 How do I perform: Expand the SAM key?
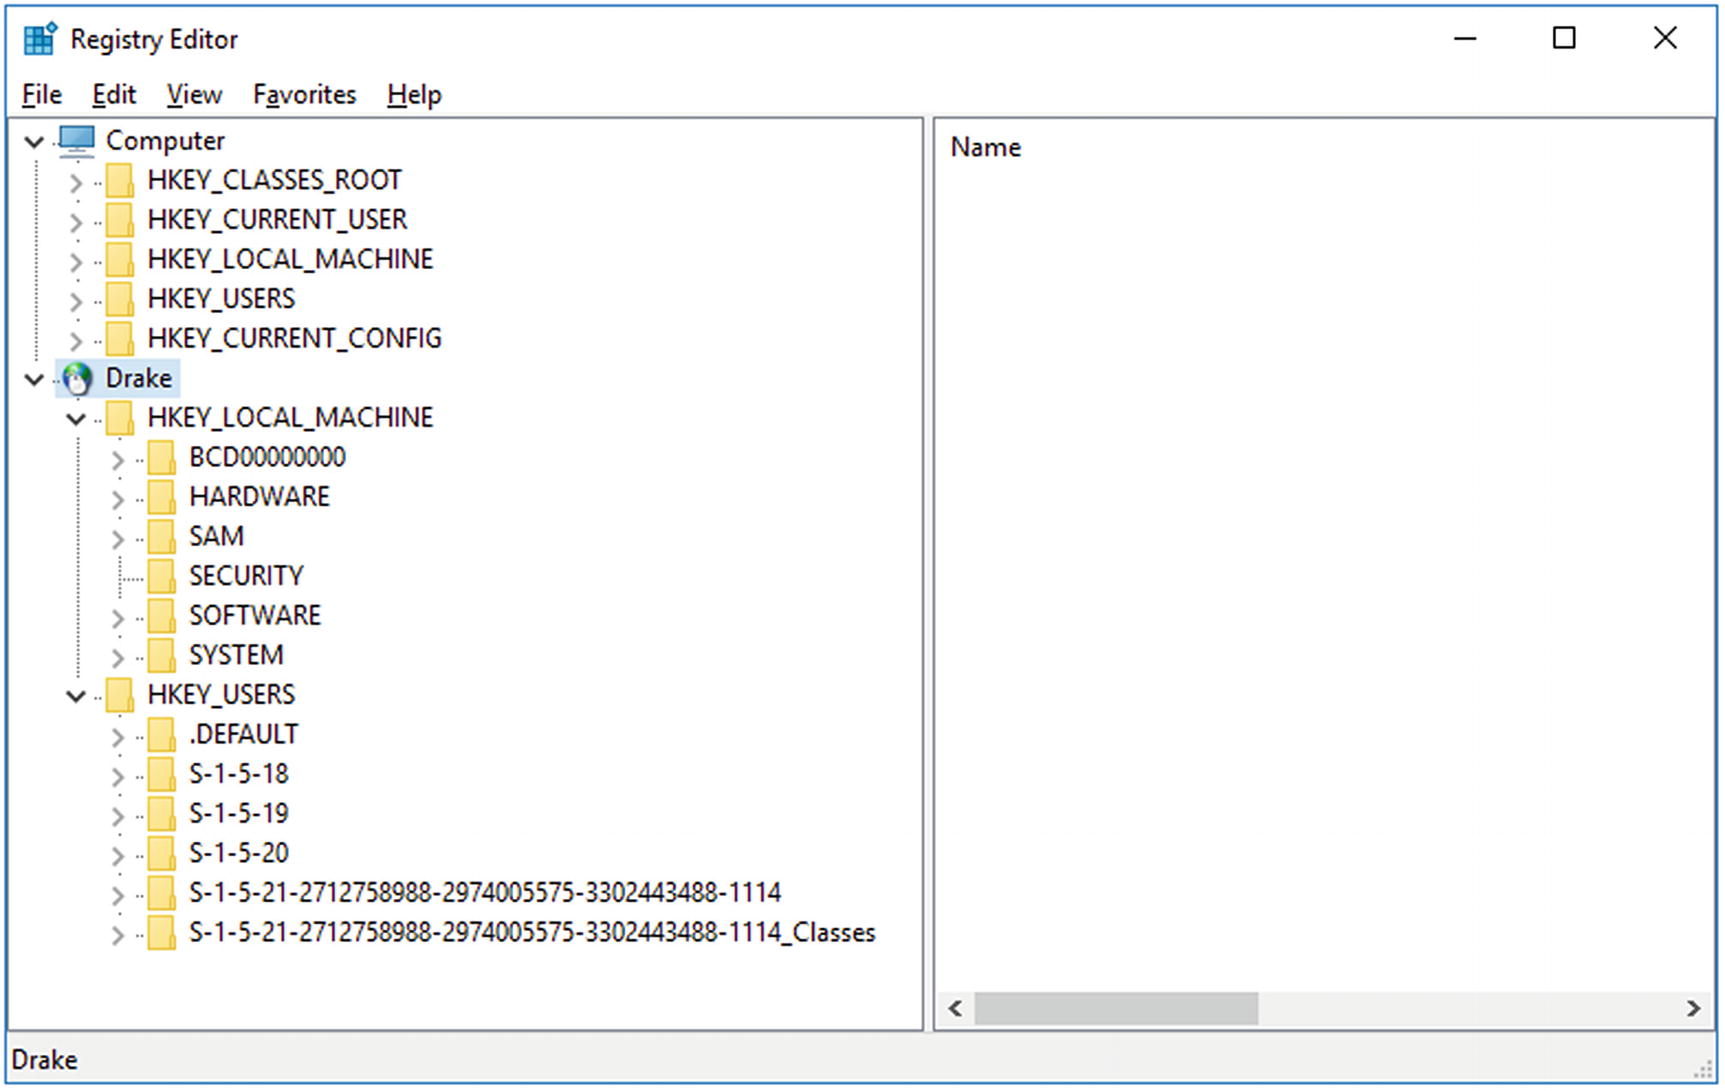click(118, 539)
